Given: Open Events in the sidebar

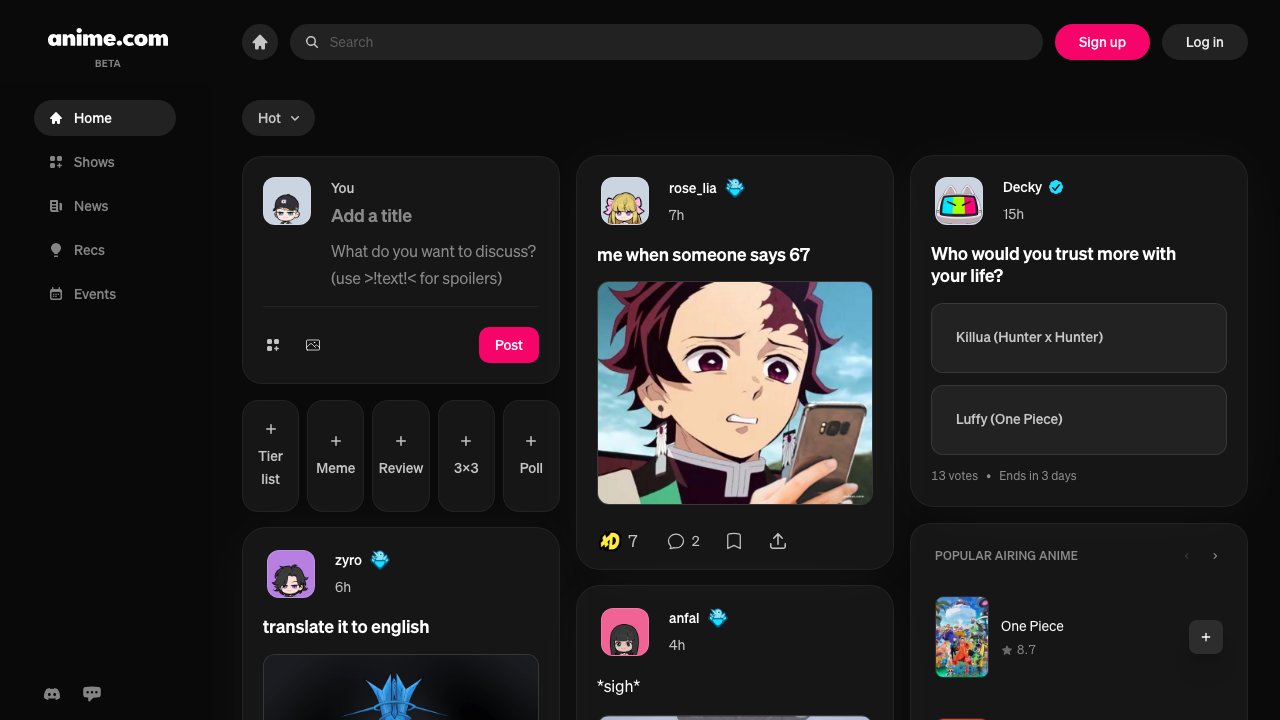Looking at the screenshot, I should pos(105,294).
